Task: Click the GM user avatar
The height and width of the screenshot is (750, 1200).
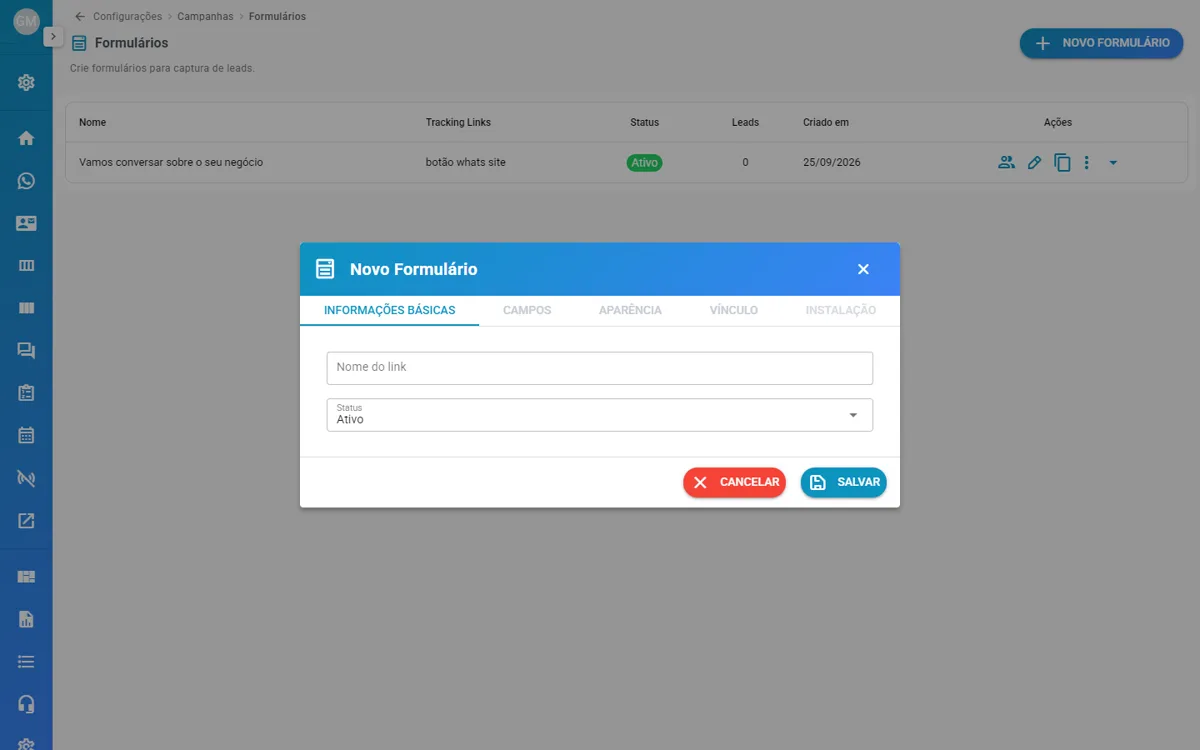Action: coord(26,21)
